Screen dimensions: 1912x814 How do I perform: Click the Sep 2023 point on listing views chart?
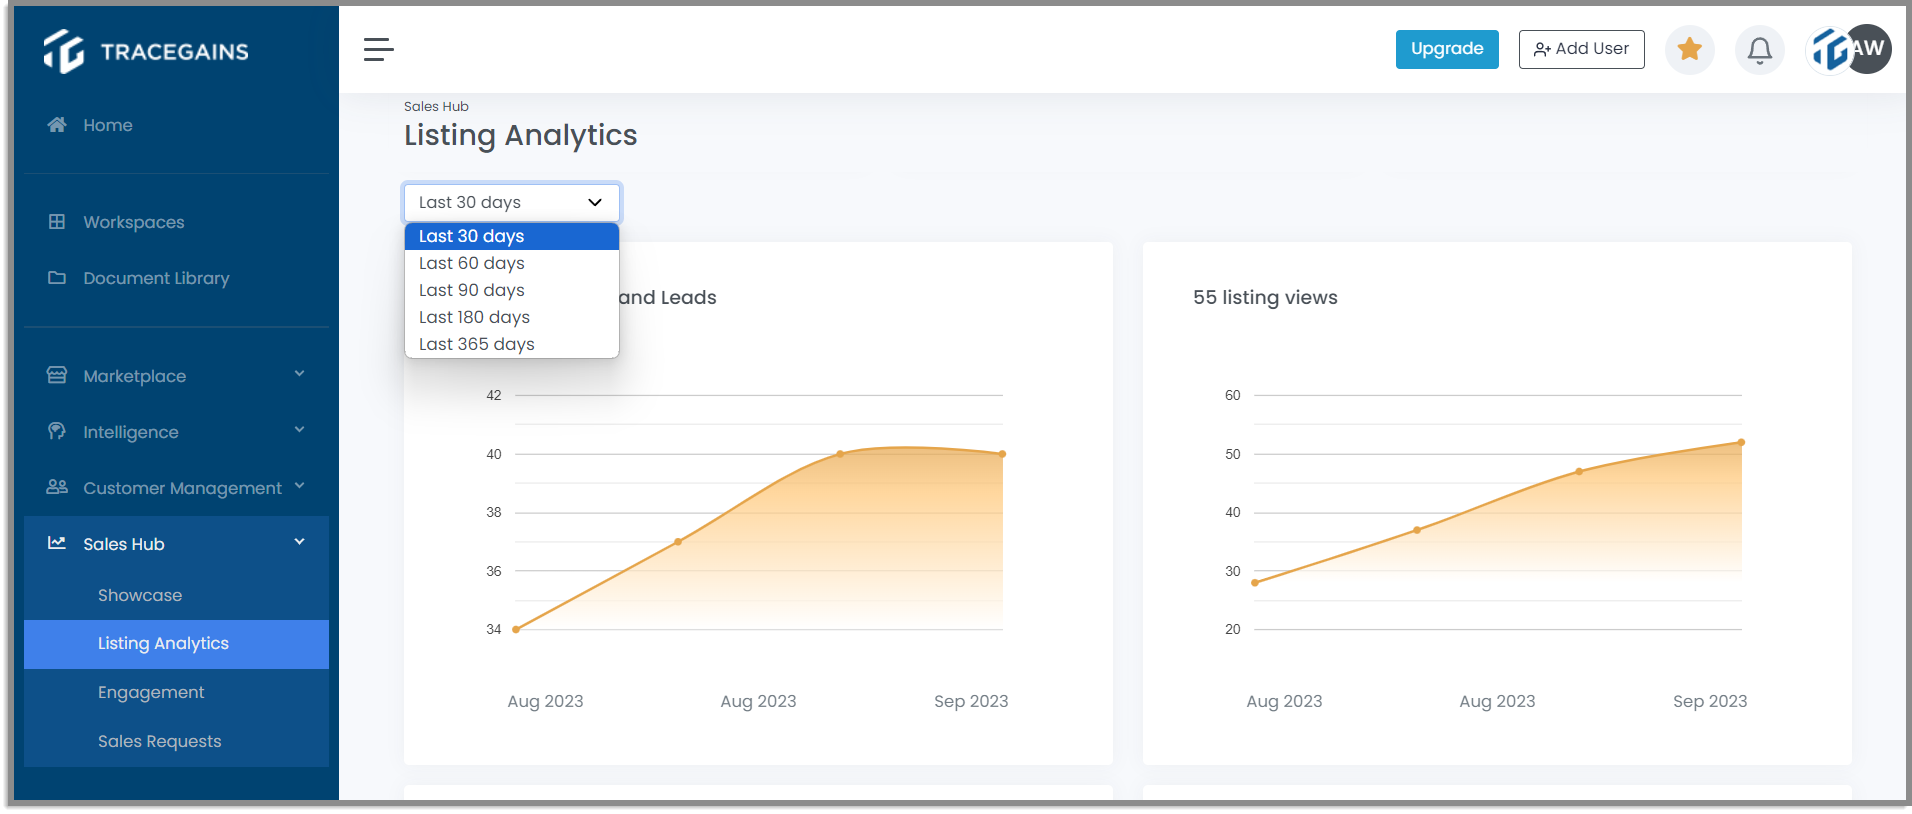point(1741,442)
